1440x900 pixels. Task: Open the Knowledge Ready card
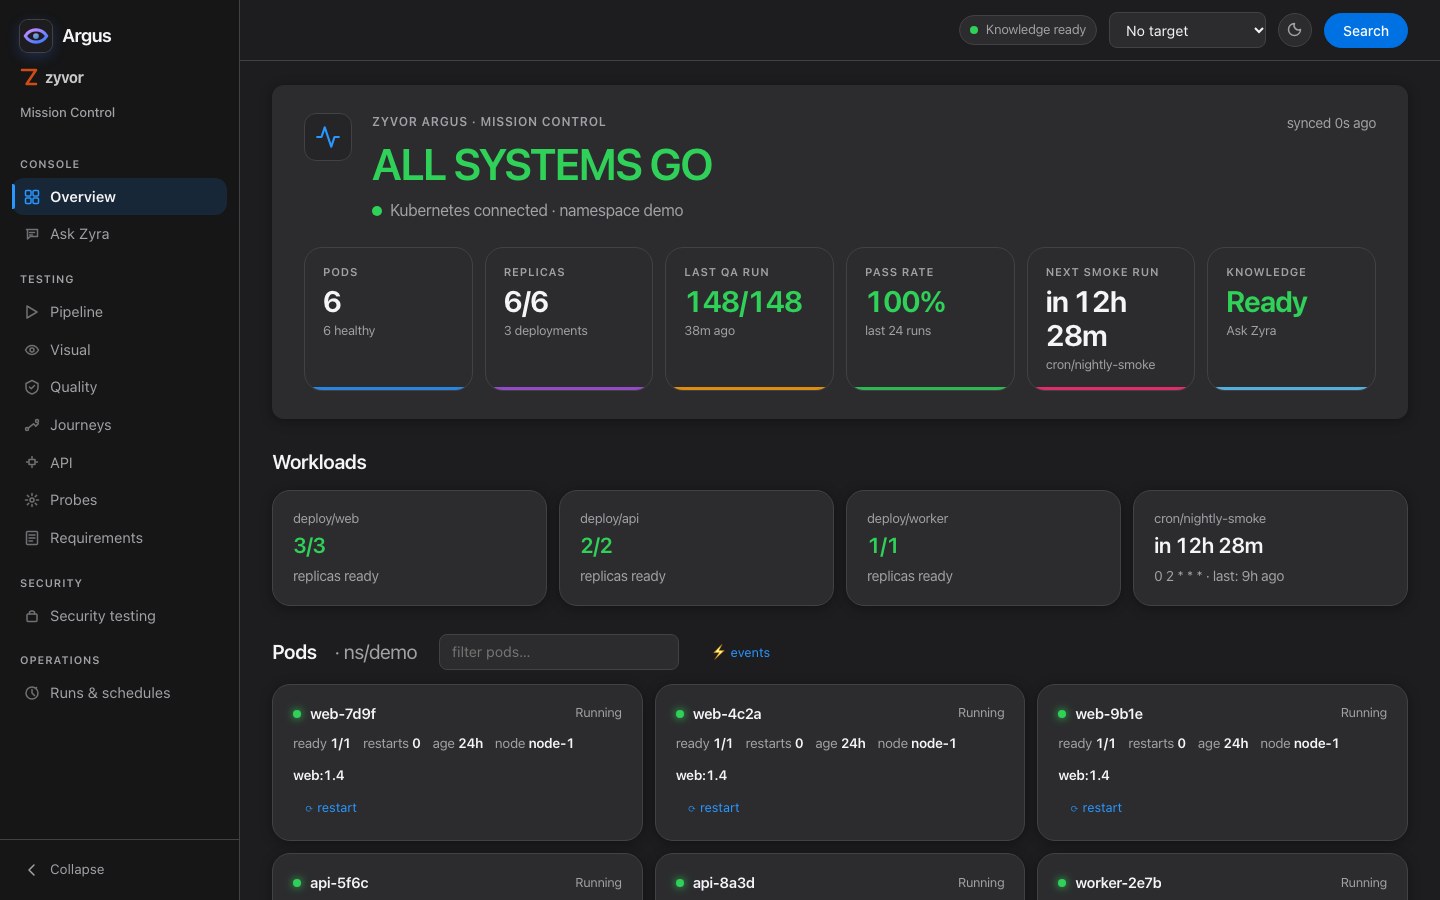pyautogui.click(x=1291, y=319)
